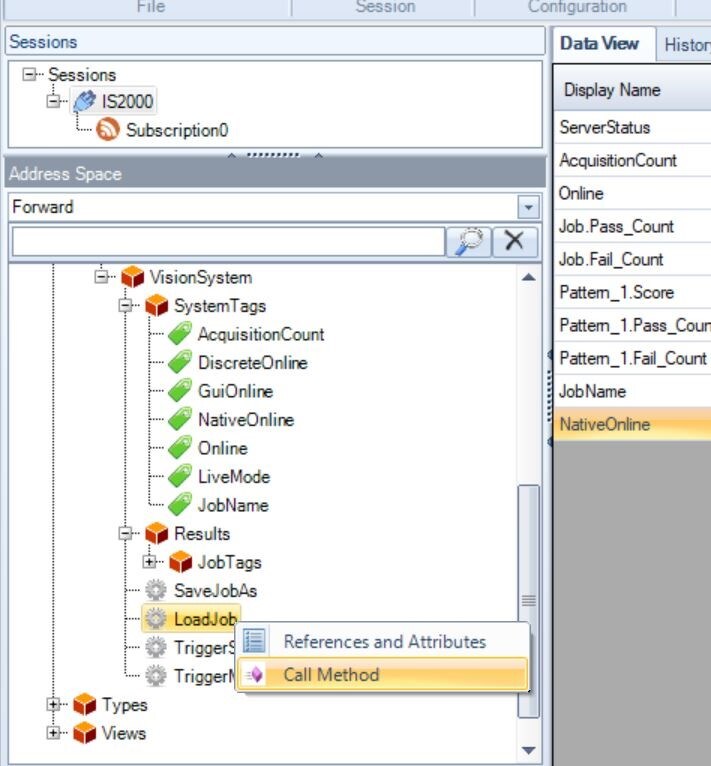Image resolution: width=711 pixels, height=766 pixels.
Task: Select References and Attributes menu entry
Action: (384, 642)
